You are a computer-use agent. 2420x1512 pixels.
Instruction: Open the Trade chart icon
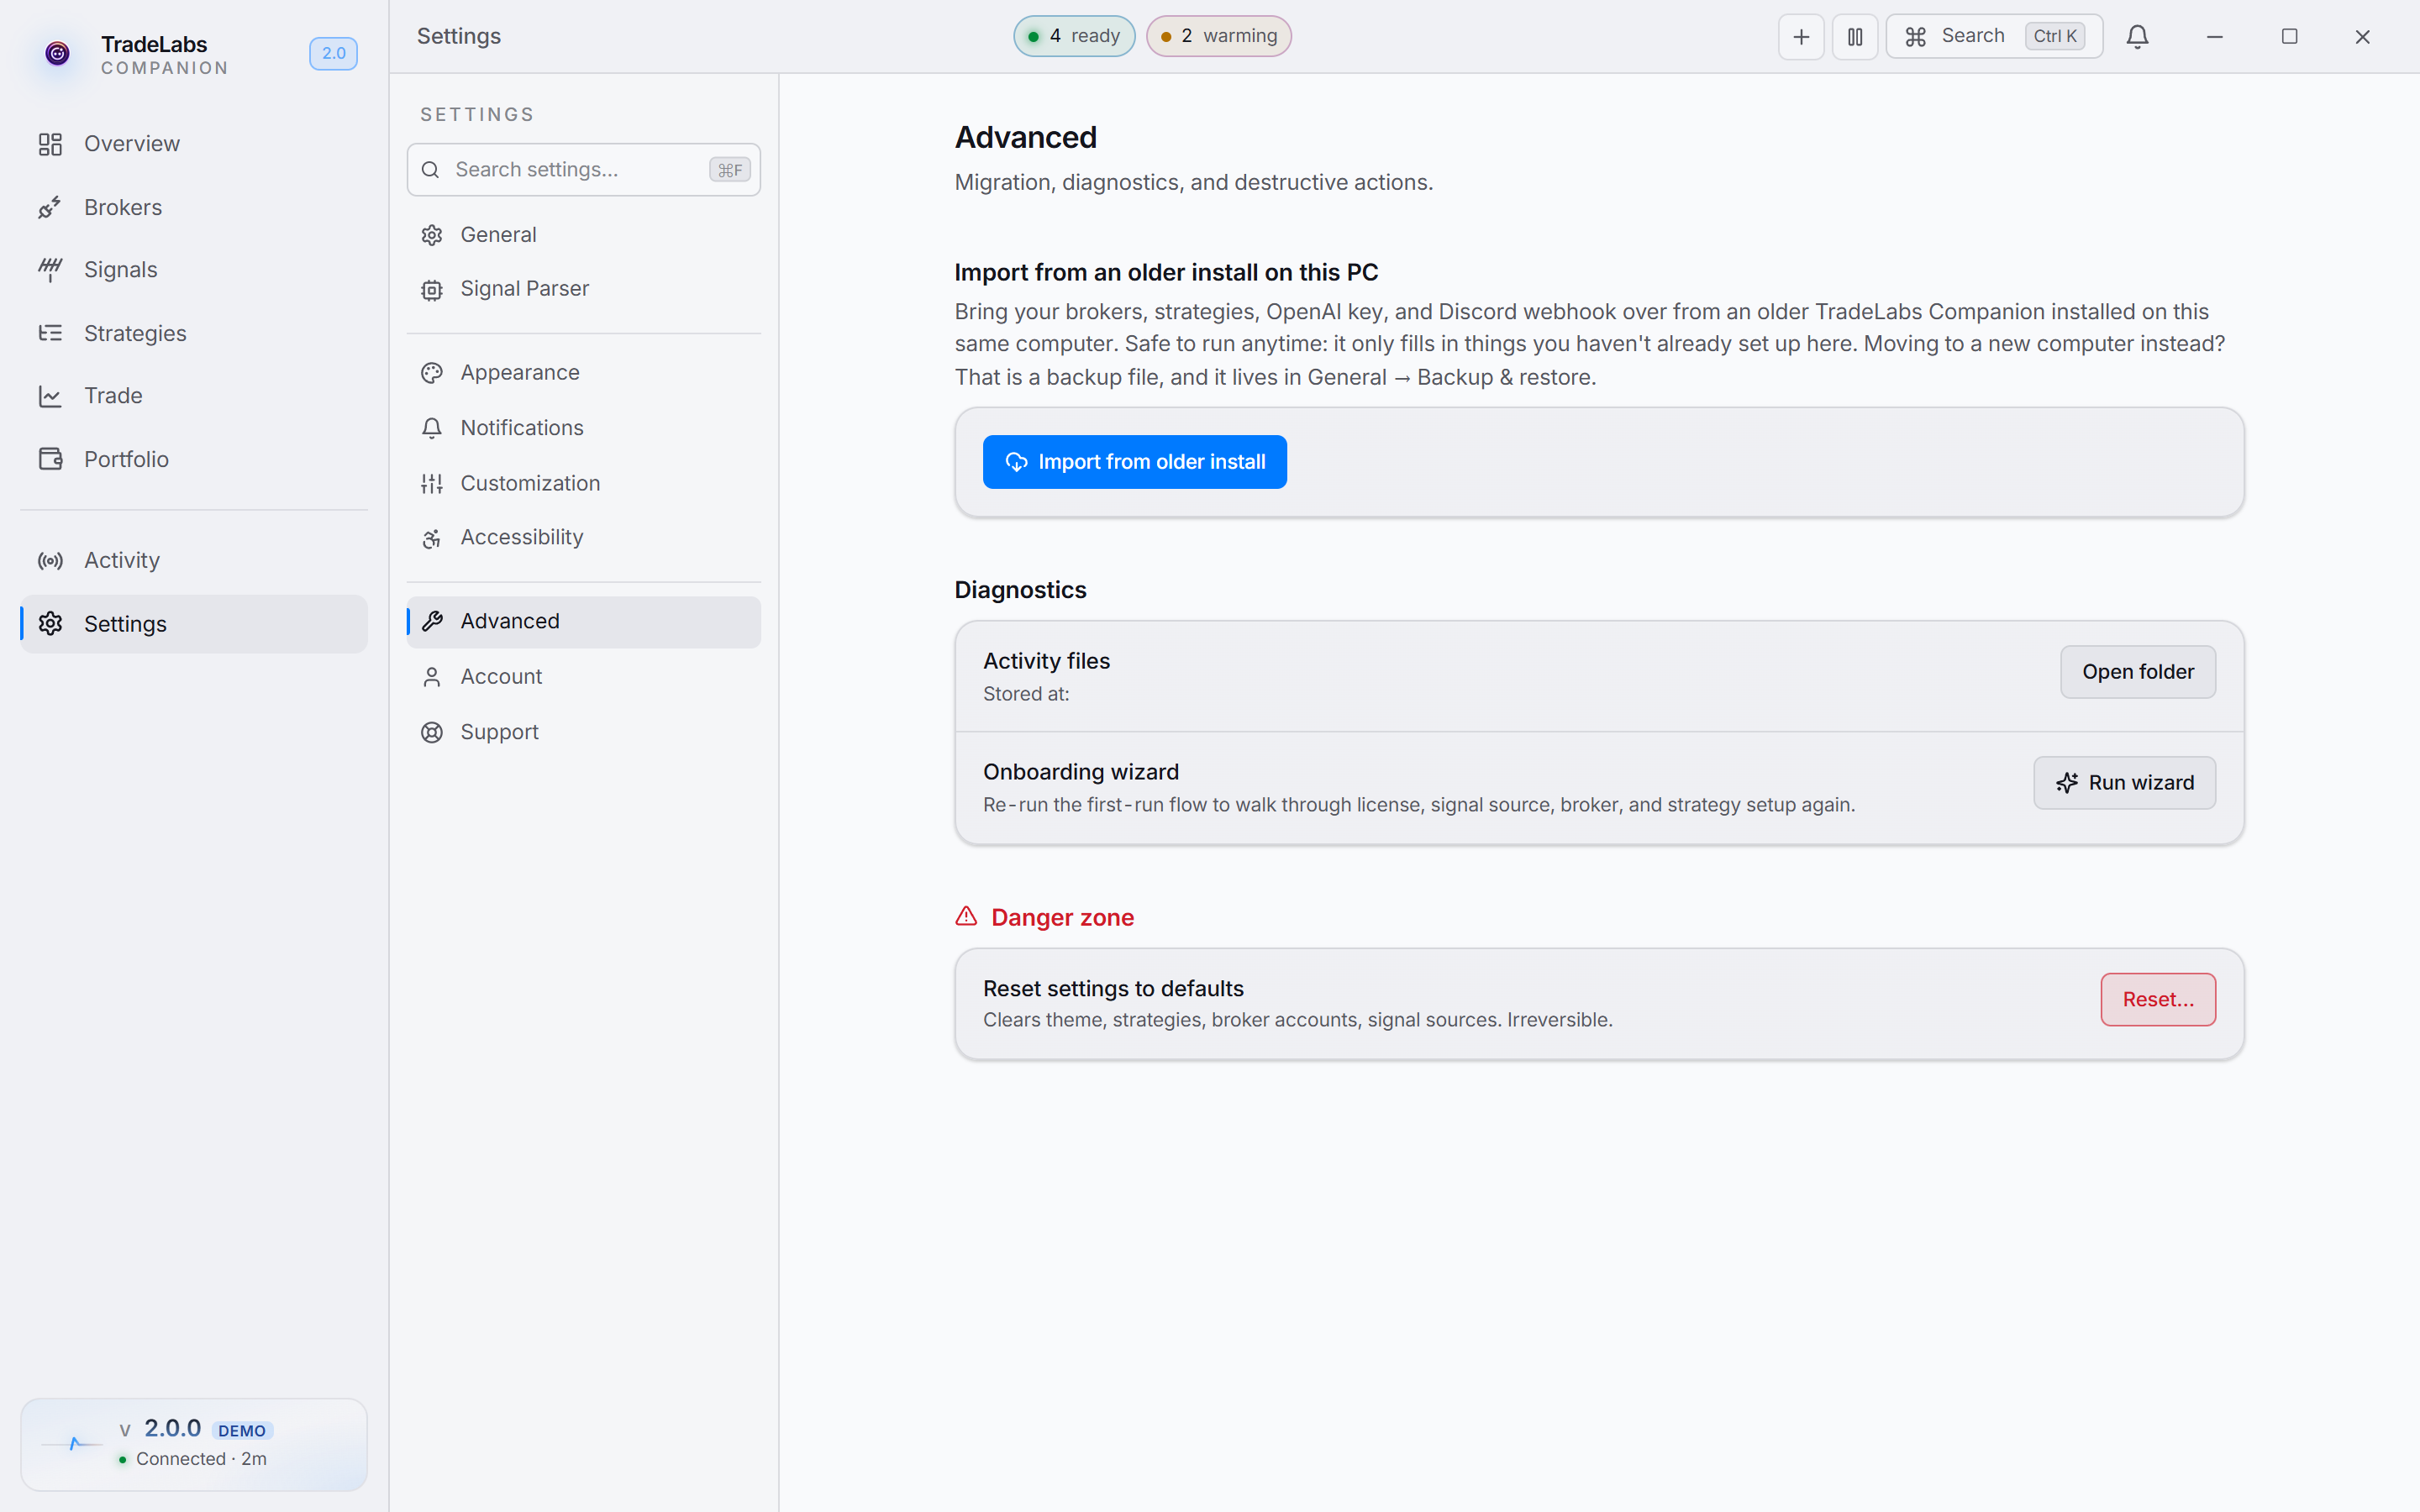click(x=50, y=396)
